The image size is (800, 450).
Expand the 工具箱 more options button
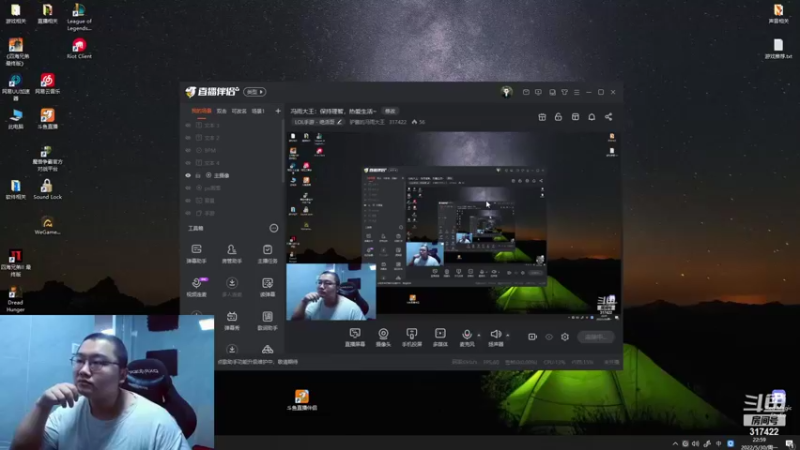(x=274, y=228)
